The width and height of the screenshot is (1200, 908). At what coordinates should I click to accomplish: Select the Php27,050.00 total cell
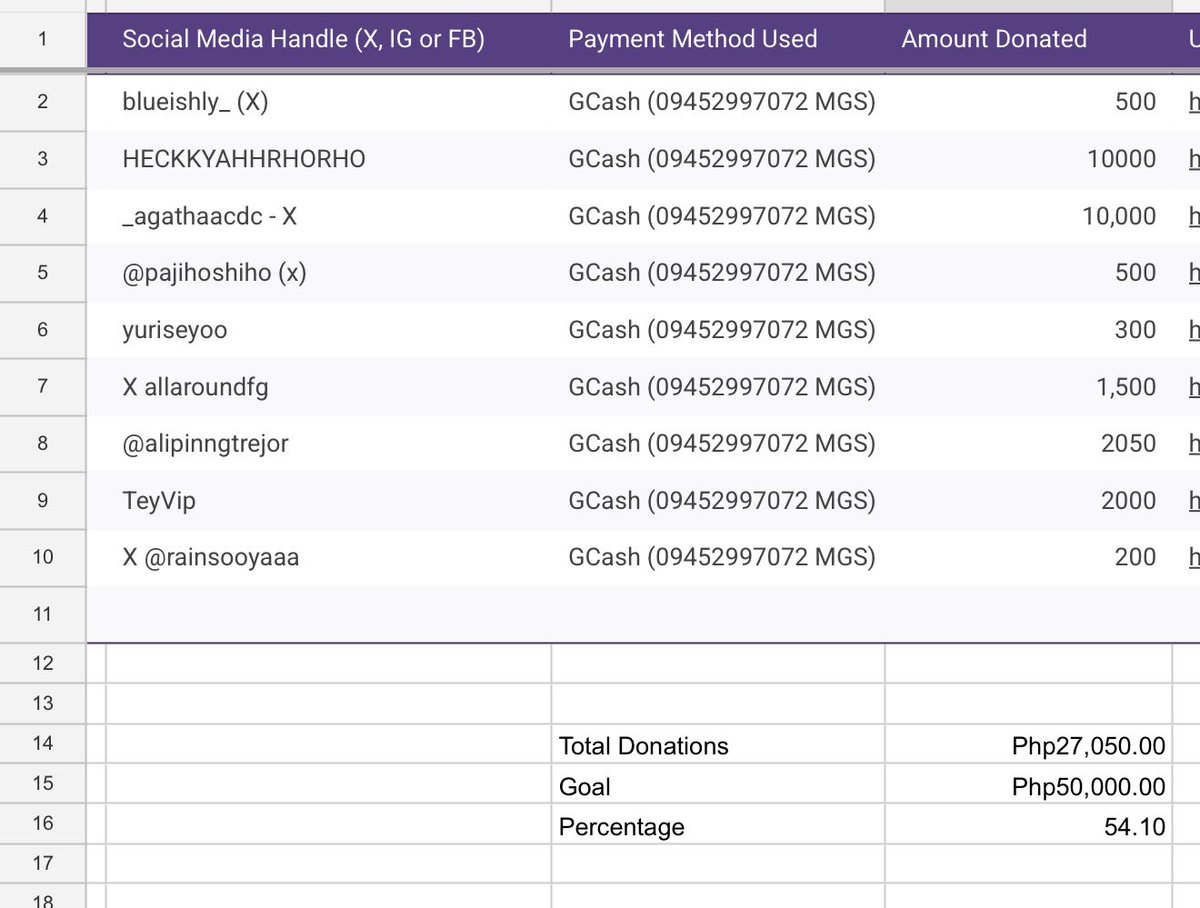(1028, 745)
